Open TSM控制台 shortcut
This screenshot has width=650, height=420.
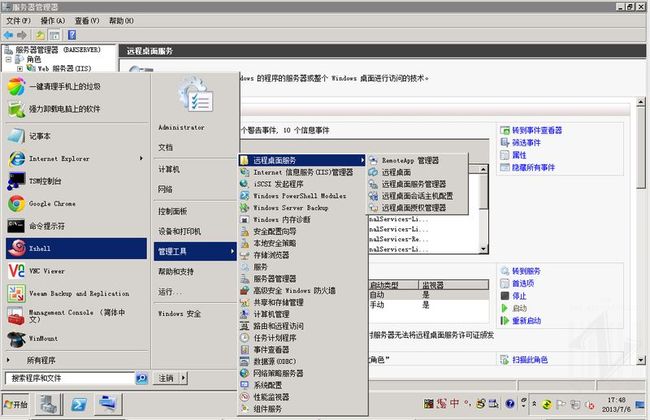(x=77, y=181)
